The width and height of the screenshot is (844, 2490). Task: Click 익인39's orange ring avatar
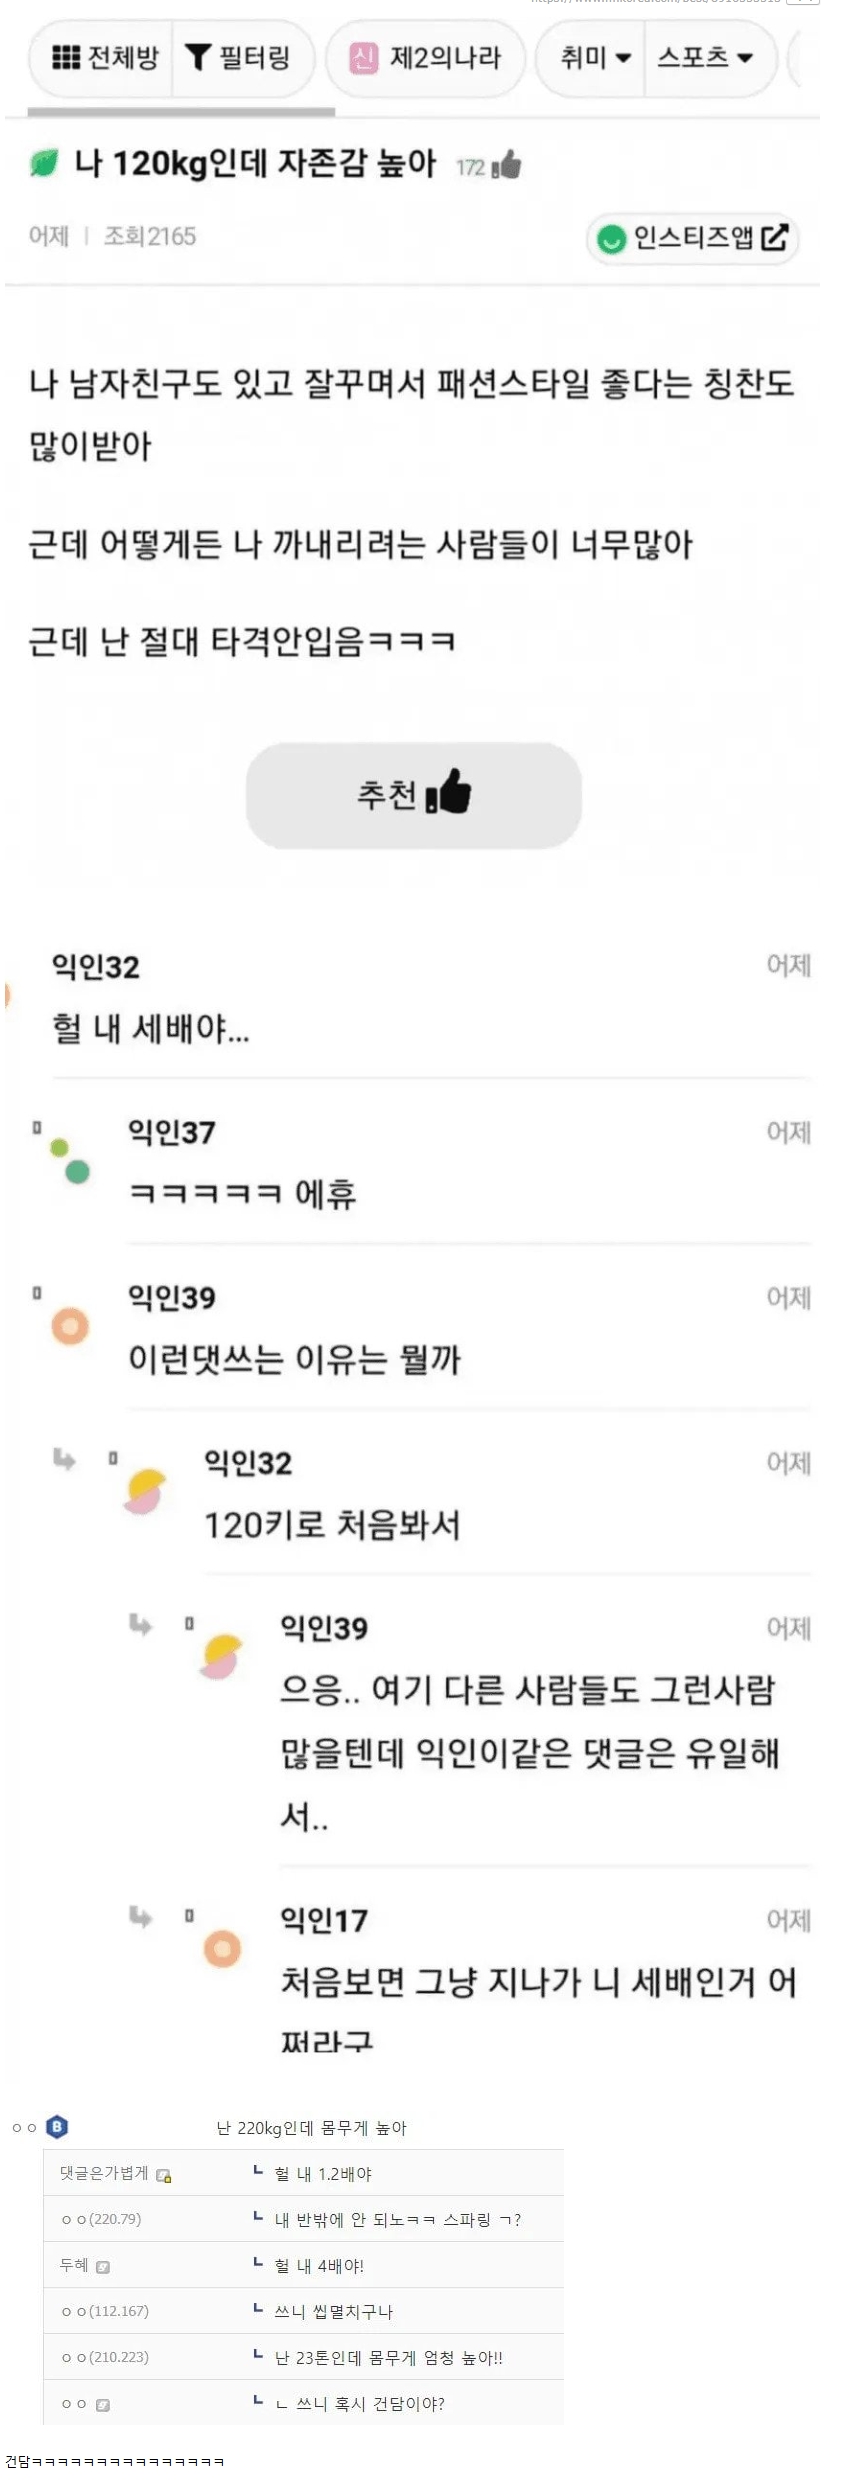click(x=70, y=1326)
